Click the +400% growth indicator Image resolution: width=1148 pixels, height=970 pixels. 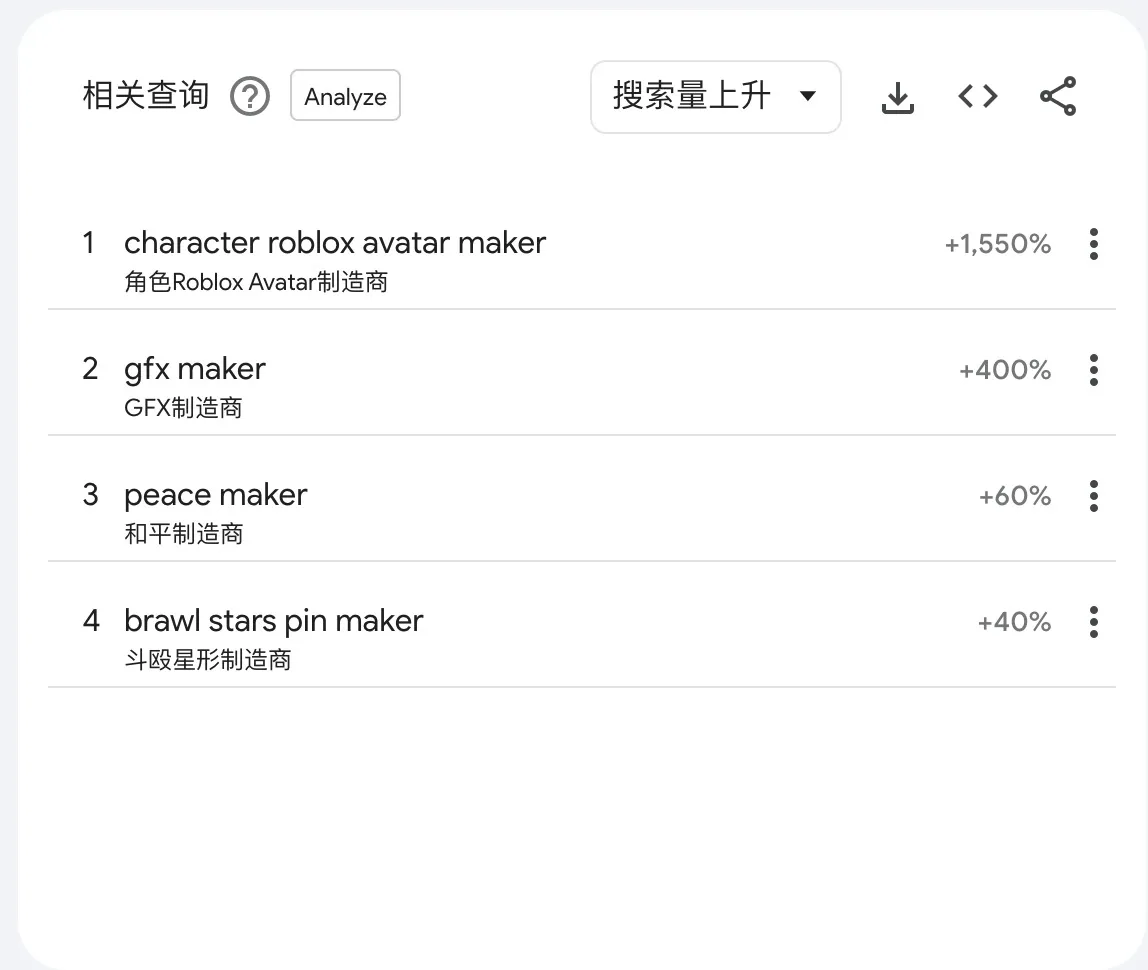pyautogui.click(x=1005, y=370)
